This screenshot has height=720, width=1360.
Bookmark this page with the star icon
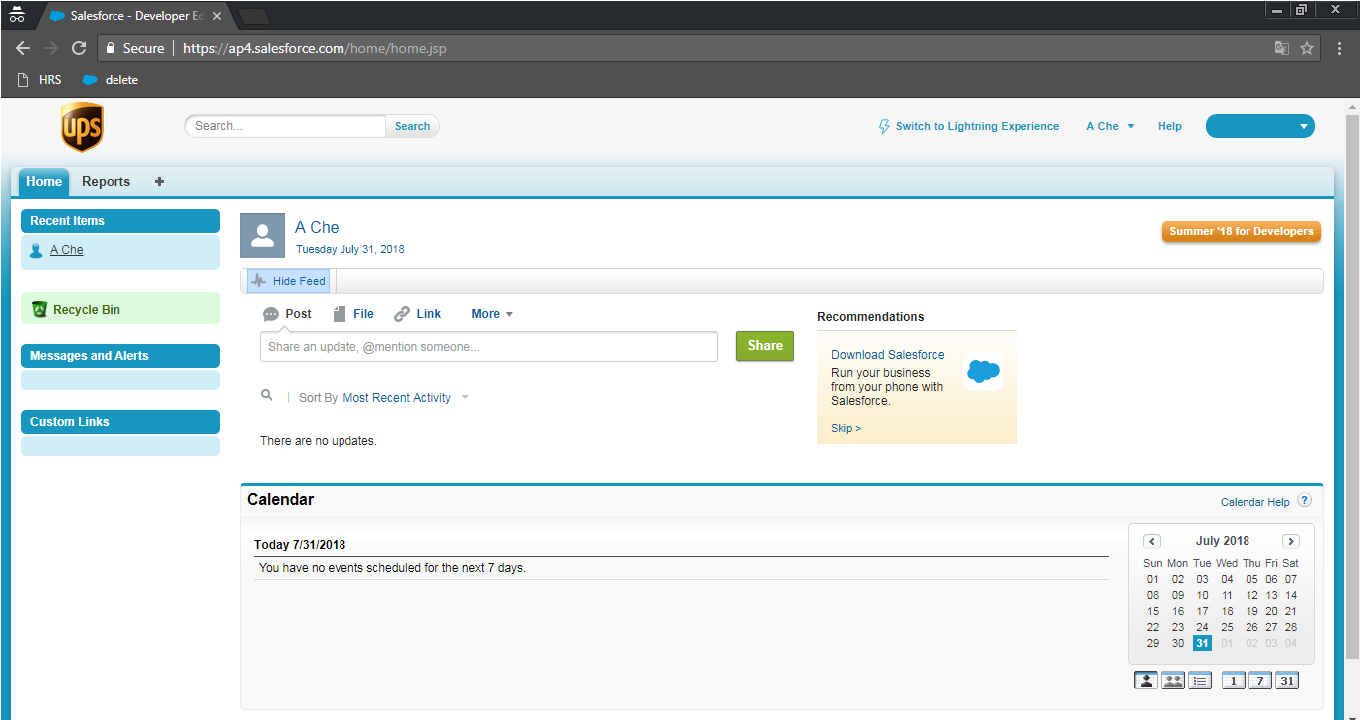pyautogui.click(x=1307, y=48)
